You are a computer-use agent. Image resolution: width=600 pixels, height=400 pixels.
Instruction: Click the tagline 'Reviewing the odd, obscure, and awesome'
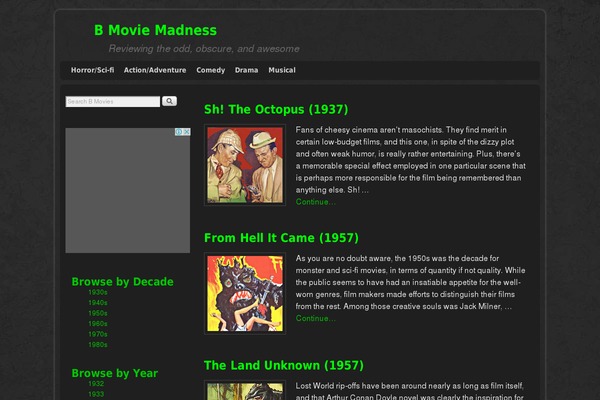204,49
